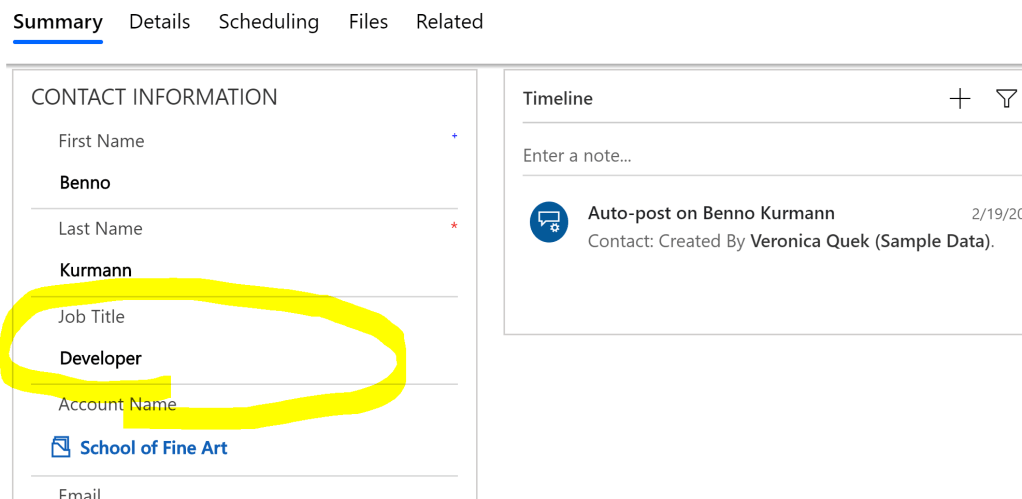1022x499 pixels.
Task: Click the Enter a note field
Action: coord(760,156)
